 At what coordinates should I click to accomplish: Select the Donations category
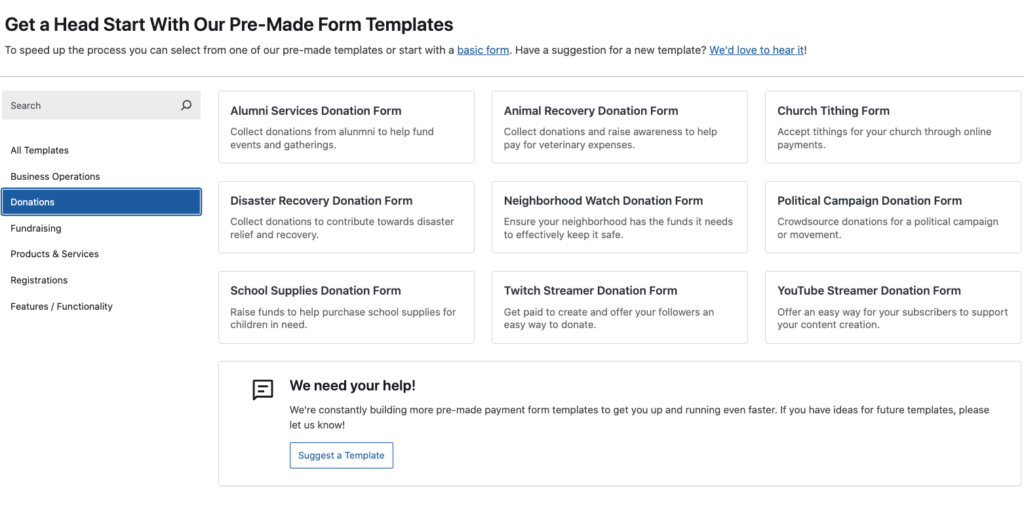(x=100, y=202)
